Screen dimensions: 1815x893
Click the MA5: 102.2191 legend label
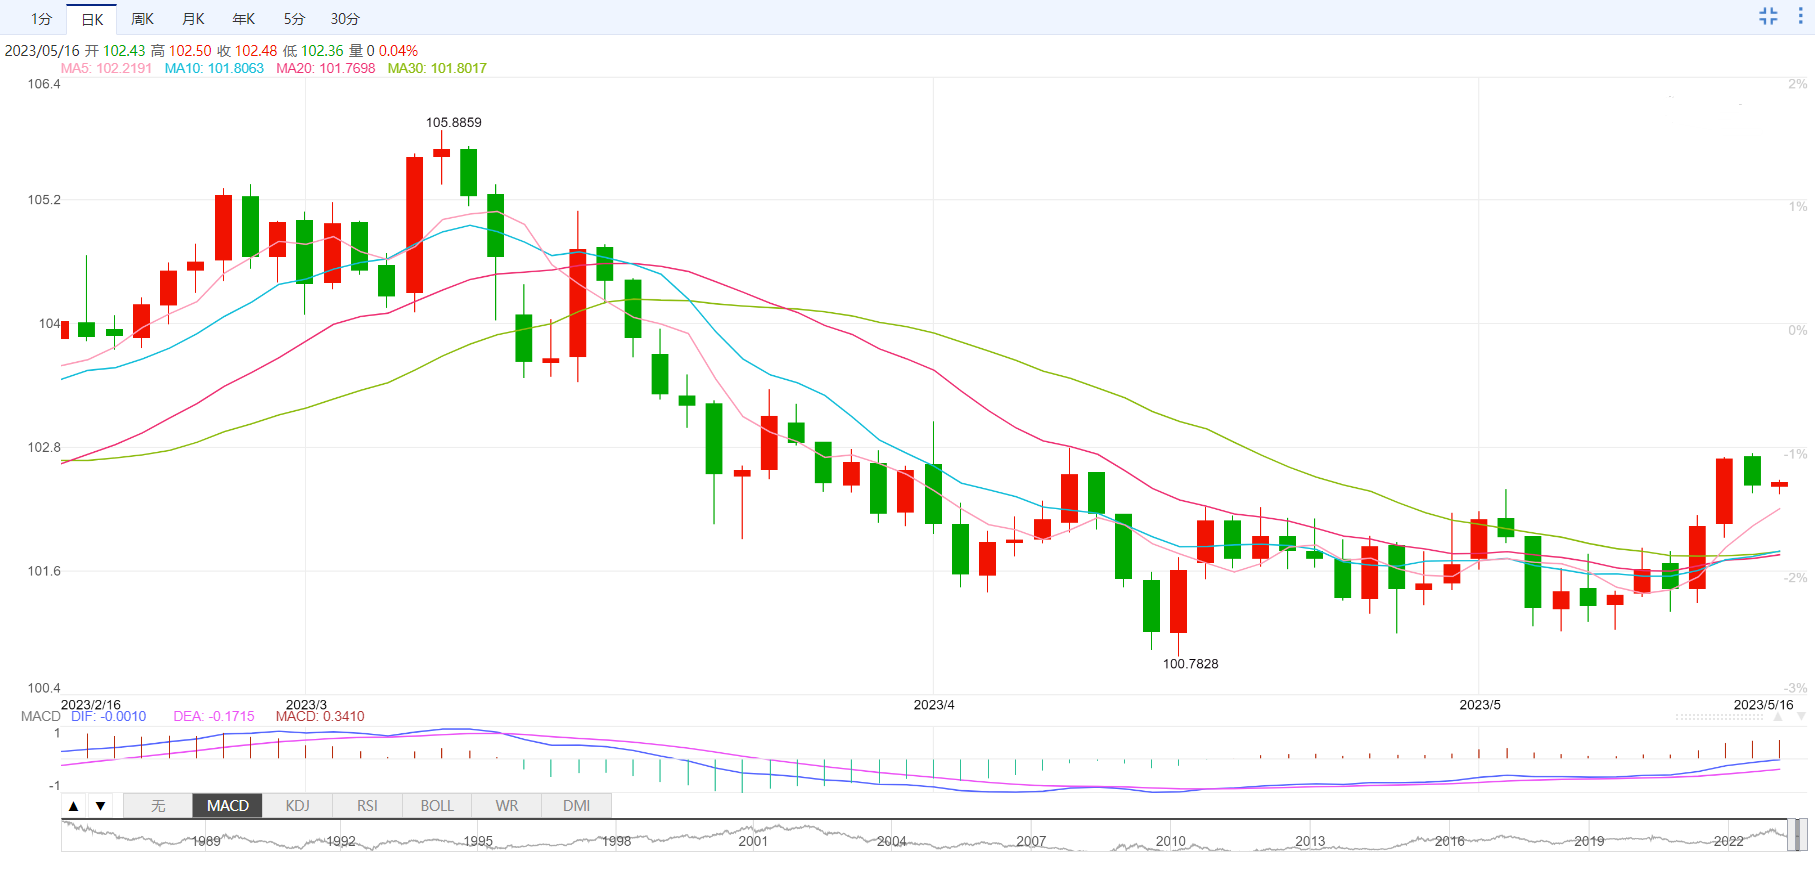106,68
